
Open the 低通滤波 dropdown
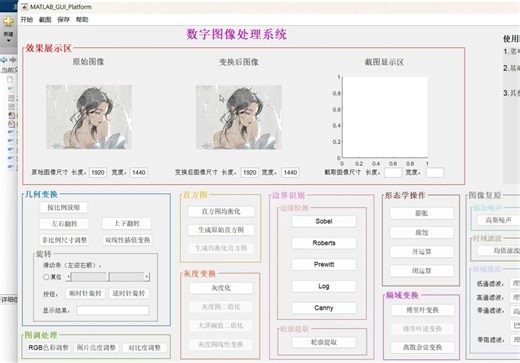coord(515,284)
